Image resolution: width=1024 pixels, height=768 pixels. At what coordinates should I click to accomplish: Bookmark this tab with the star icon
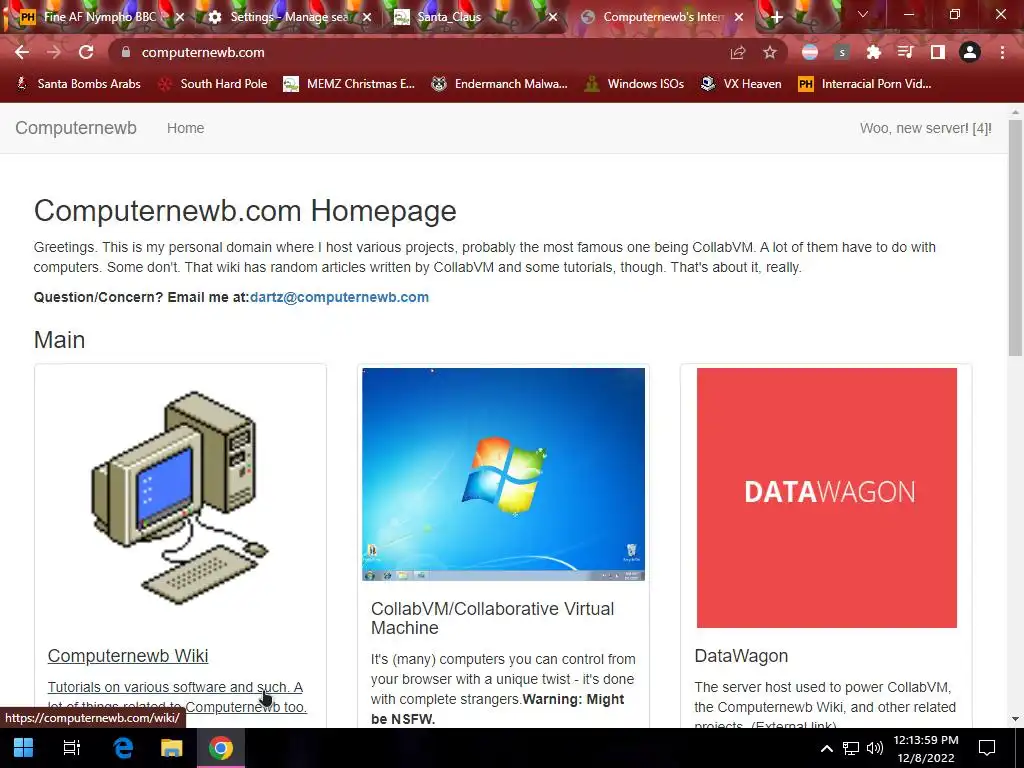pos(770,52)
